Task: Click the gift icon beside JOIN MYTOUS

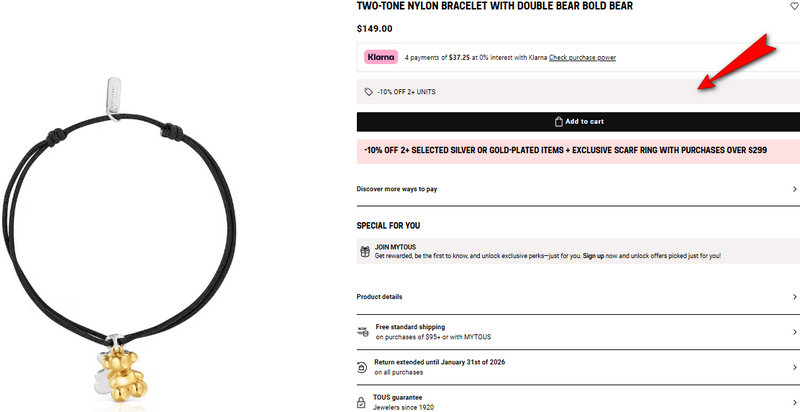Action: point(364,251)
